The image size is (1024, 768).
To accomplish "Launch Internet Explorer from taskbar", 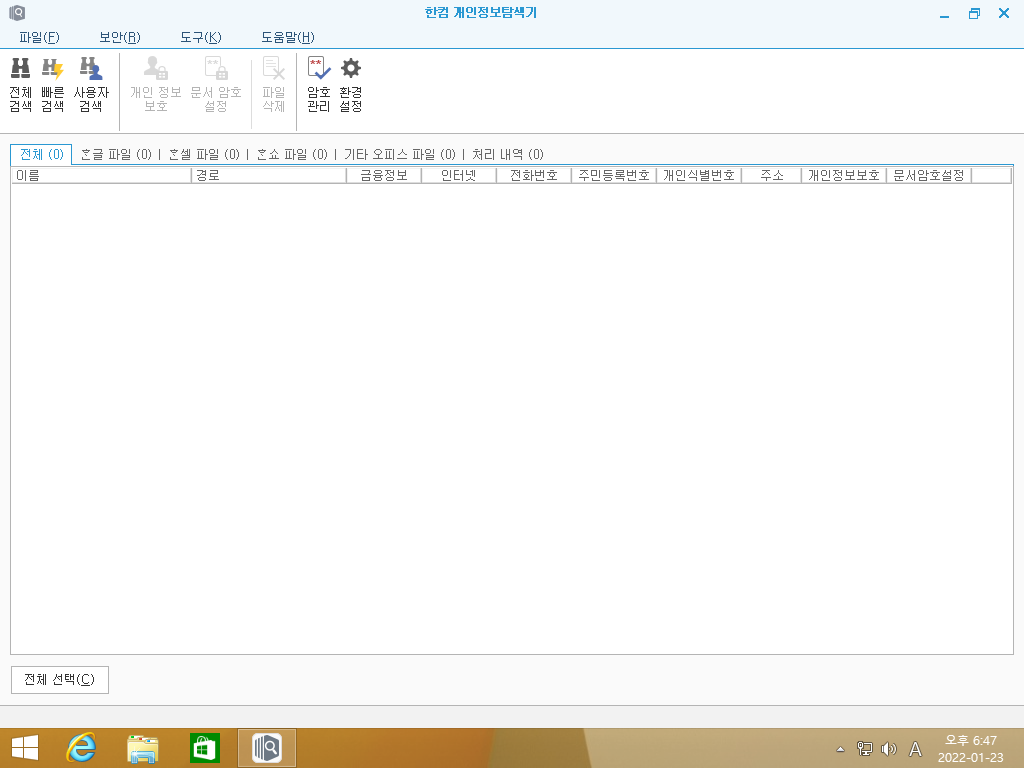I will point(82,748).
